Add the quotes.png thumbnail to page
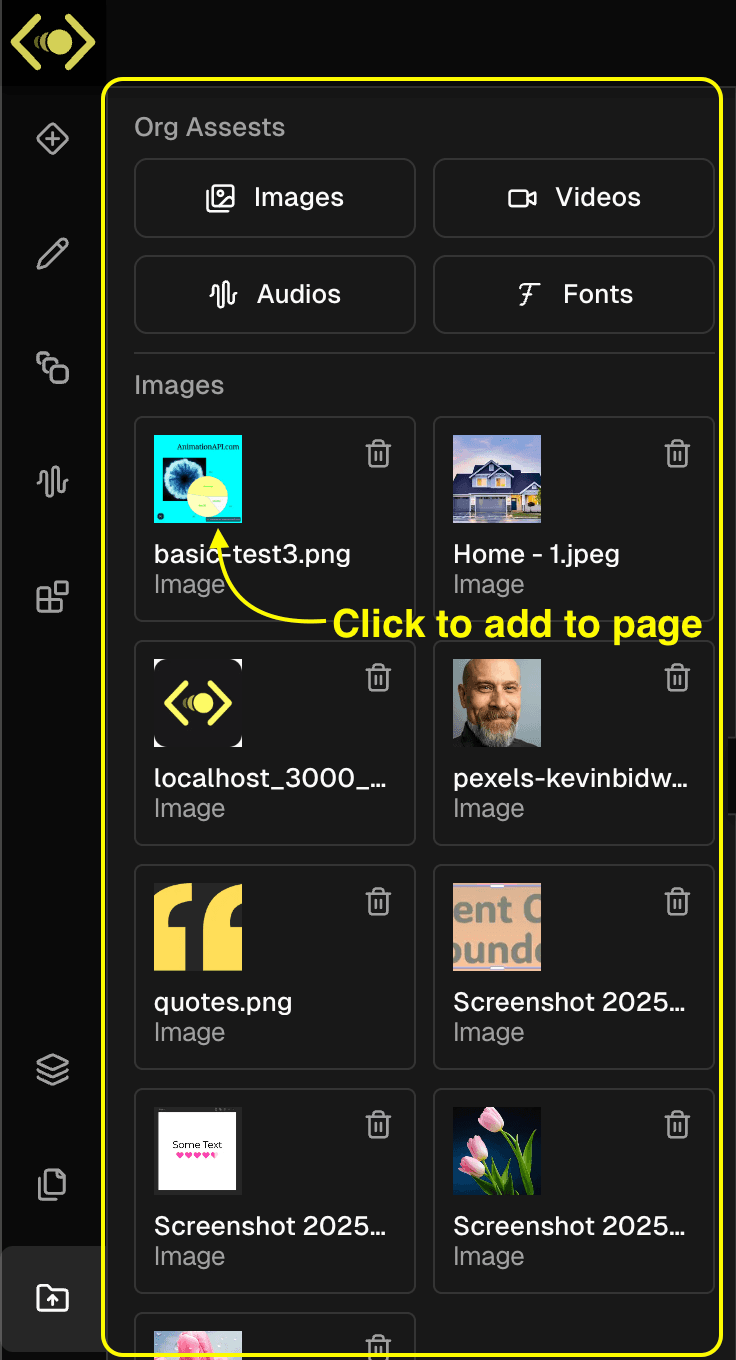 pos(198,927)
